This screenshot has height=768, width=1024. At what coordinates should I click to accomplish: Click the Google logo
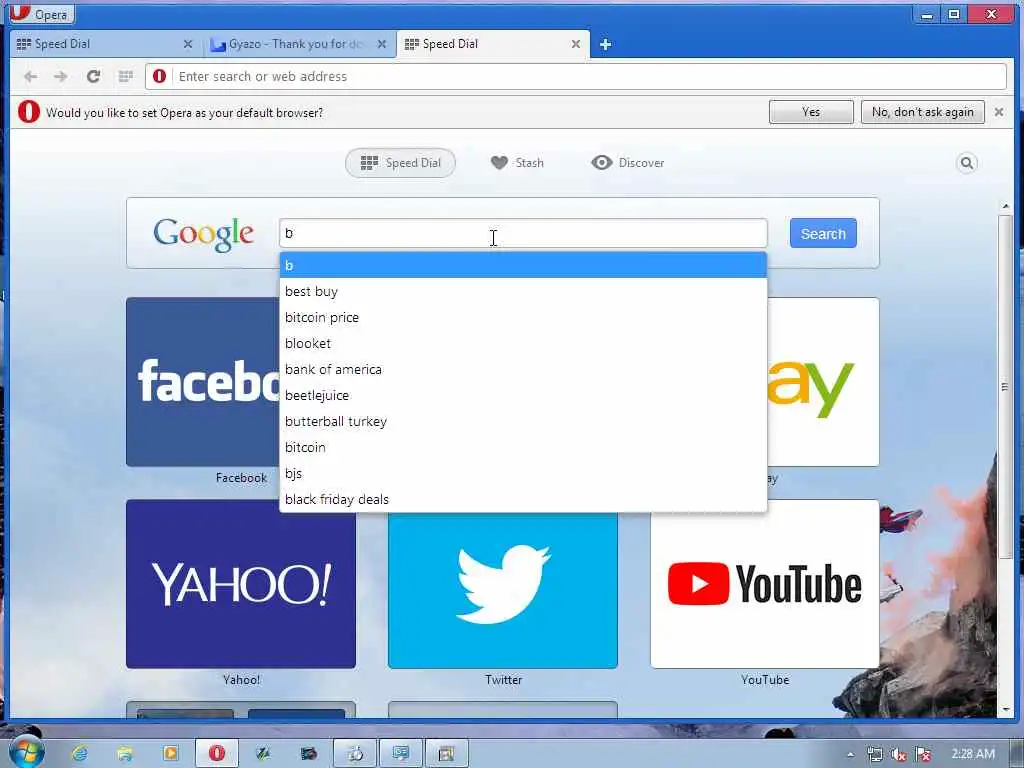tap(203, 234)
